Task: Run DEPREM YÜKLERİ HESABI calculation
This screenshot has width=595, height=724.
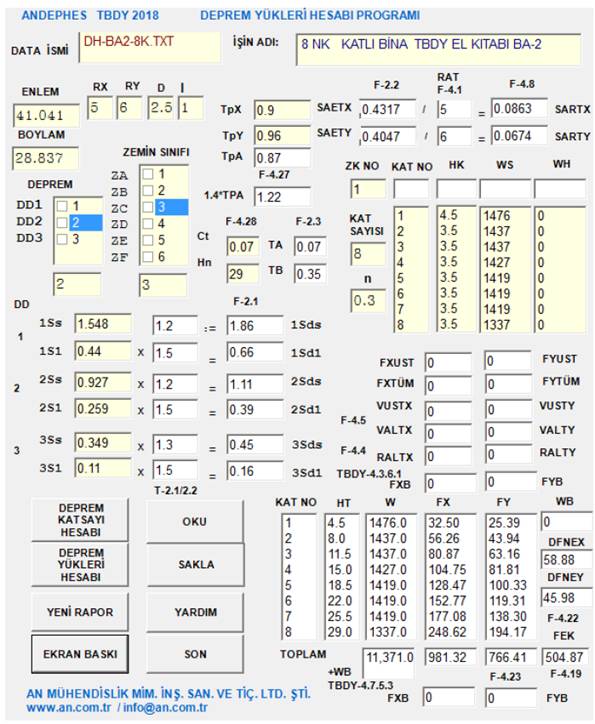Action: pos(80,565)
